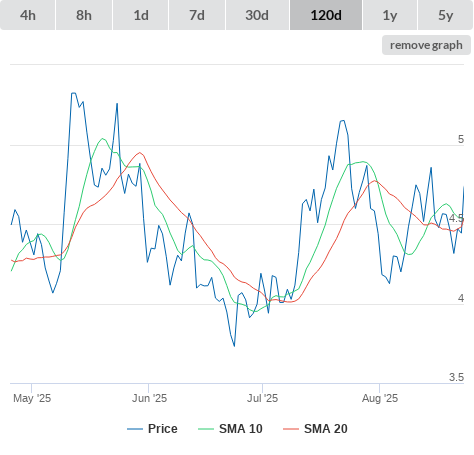
Task: Click the green SMA 10 legend marker
Action: tap(206, 429)
